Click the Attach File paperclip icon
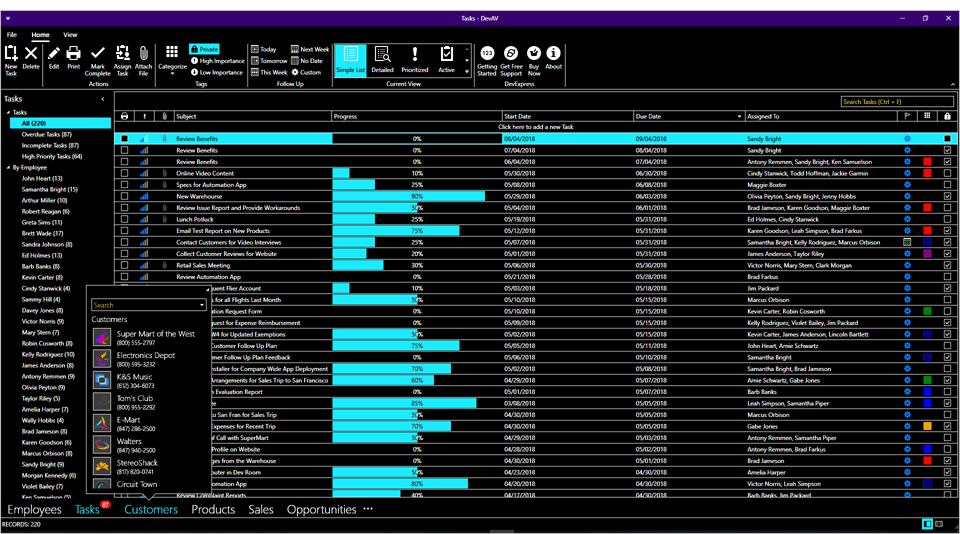The width and height of the screenshot is (960, 534). (x=144, y=54)
